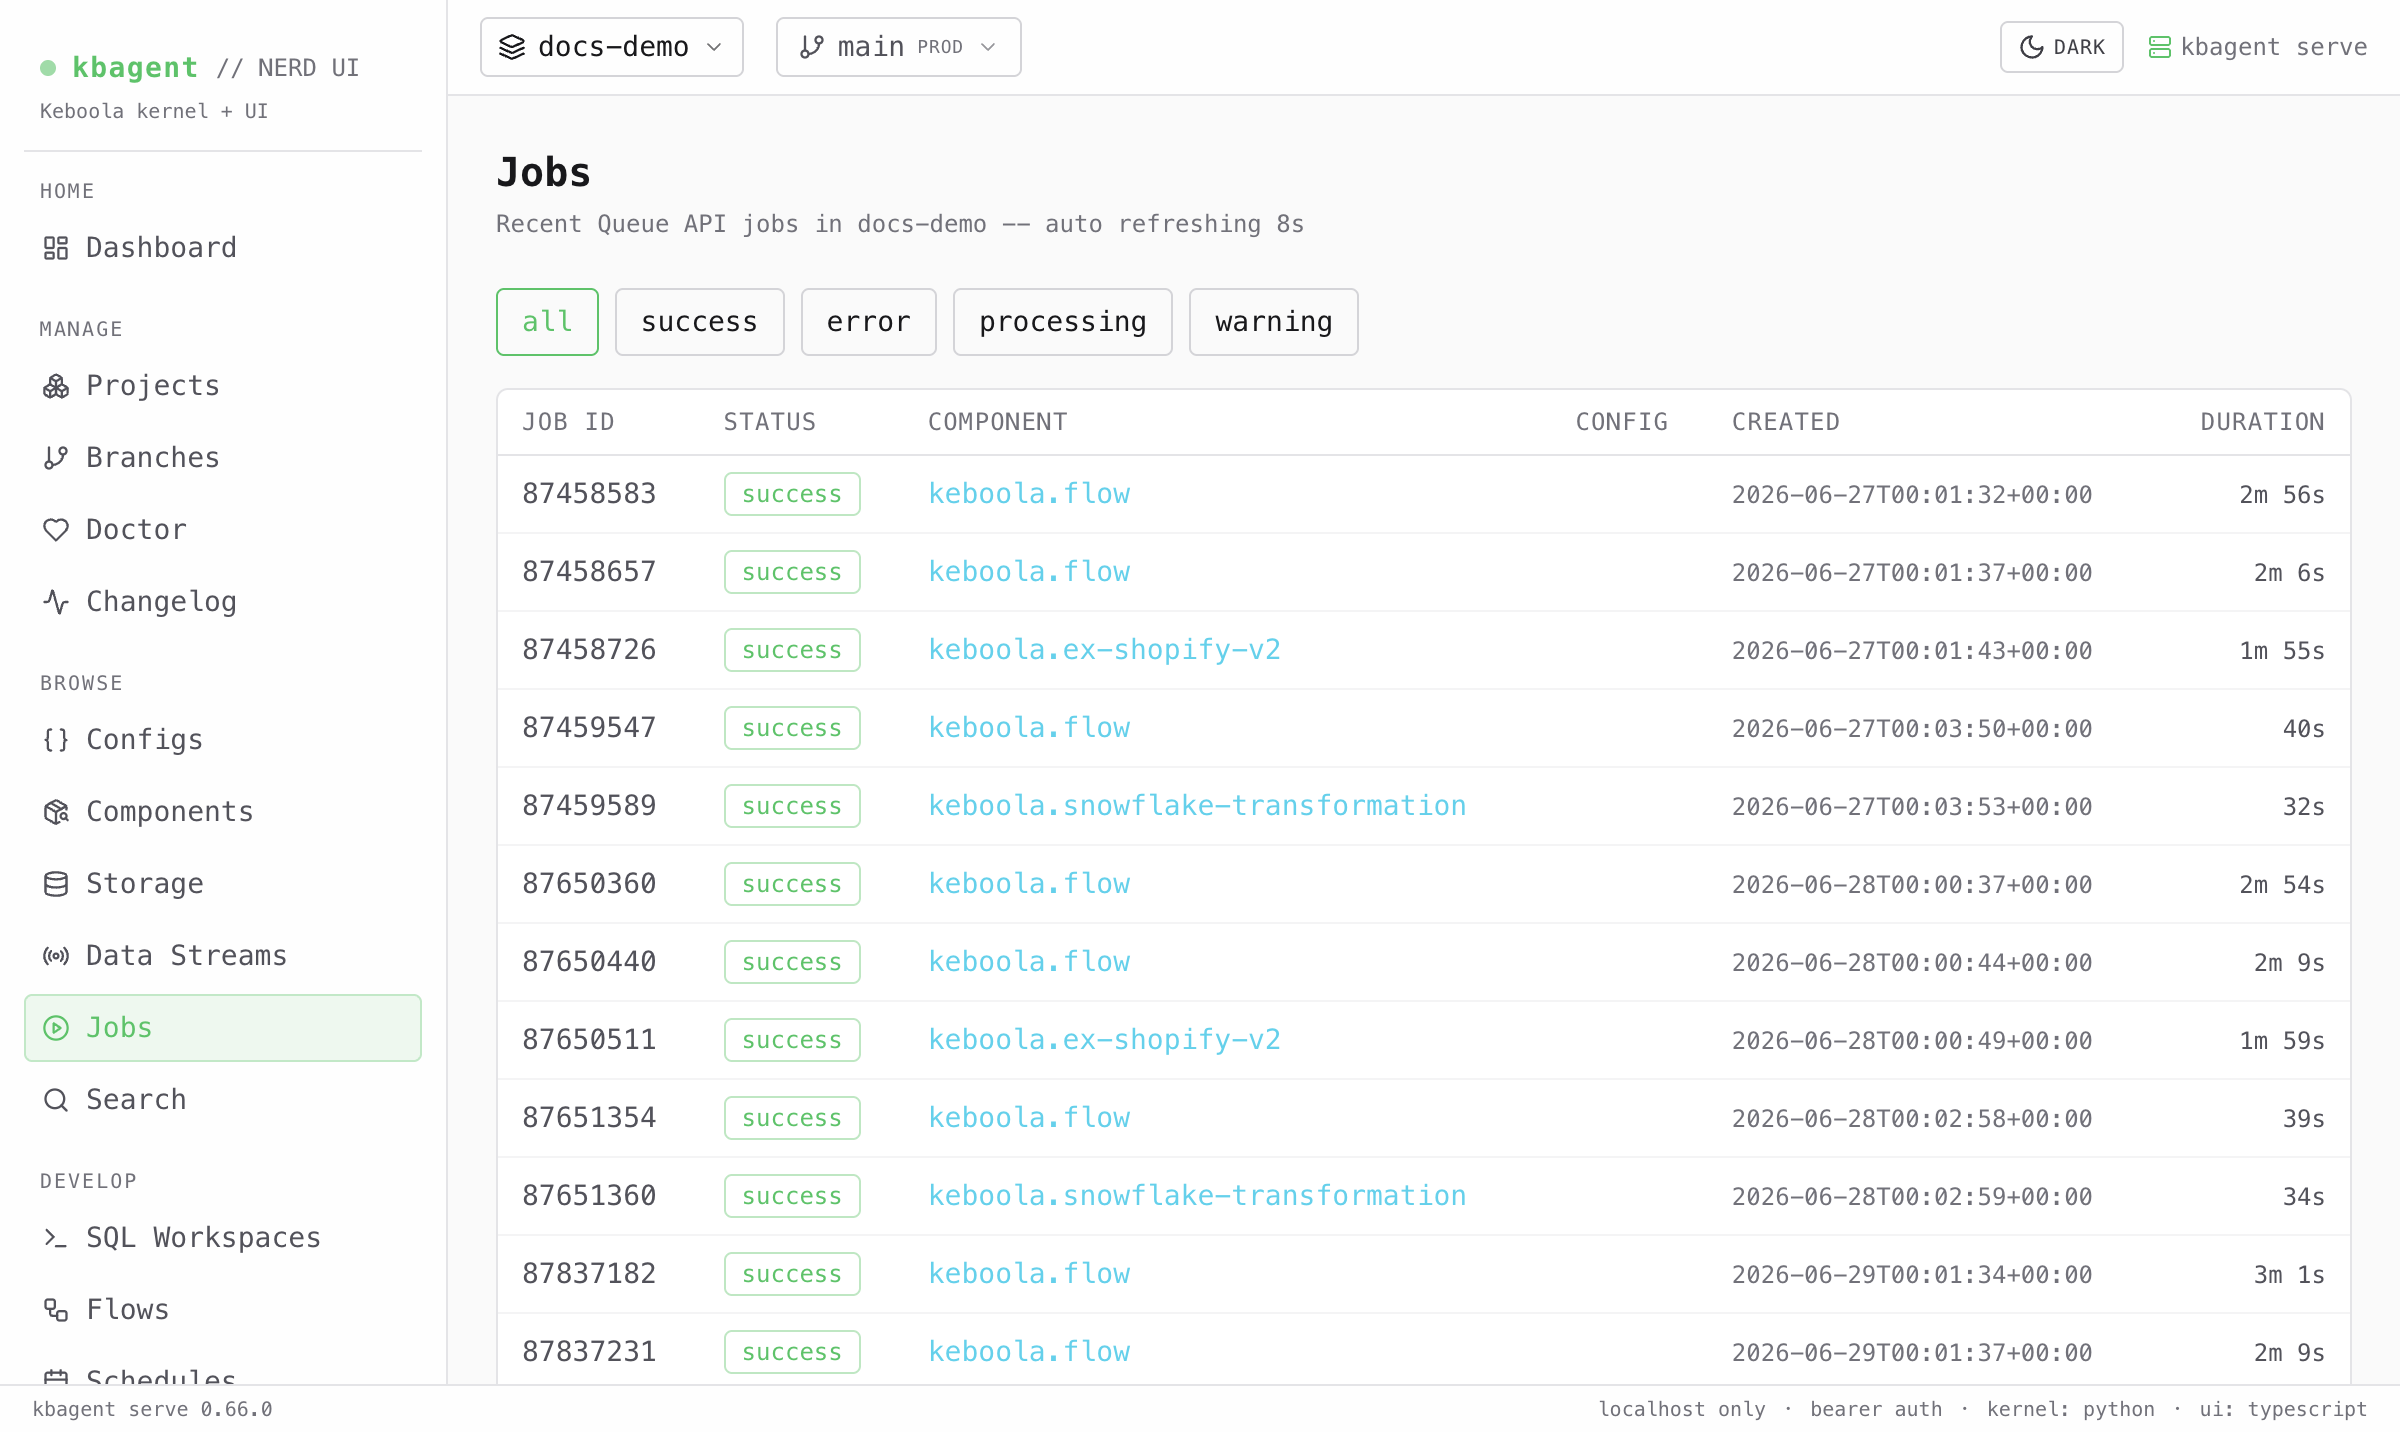Viewport: 2400px width, 1432px height.
Task: Open Changelog page
Action: pyautogui.click(x=223, y=602)
